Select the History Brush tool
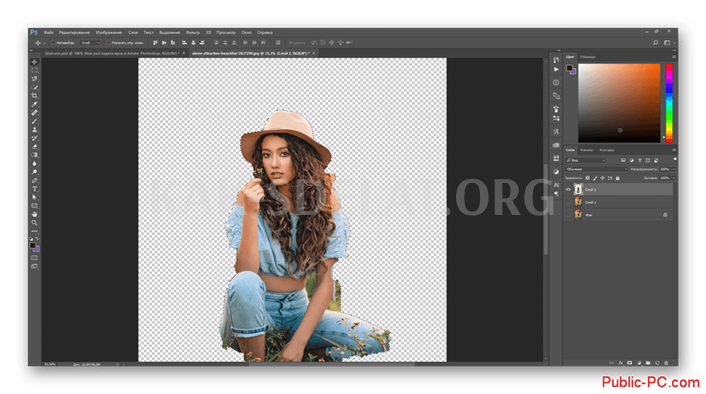 point(35,138)
